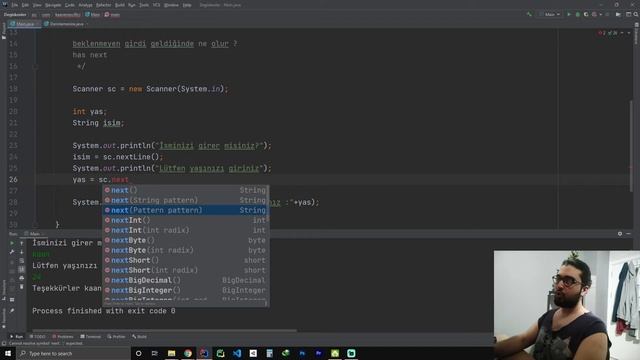
Task: Open the Edit menu
Action: tap(25, 5)
